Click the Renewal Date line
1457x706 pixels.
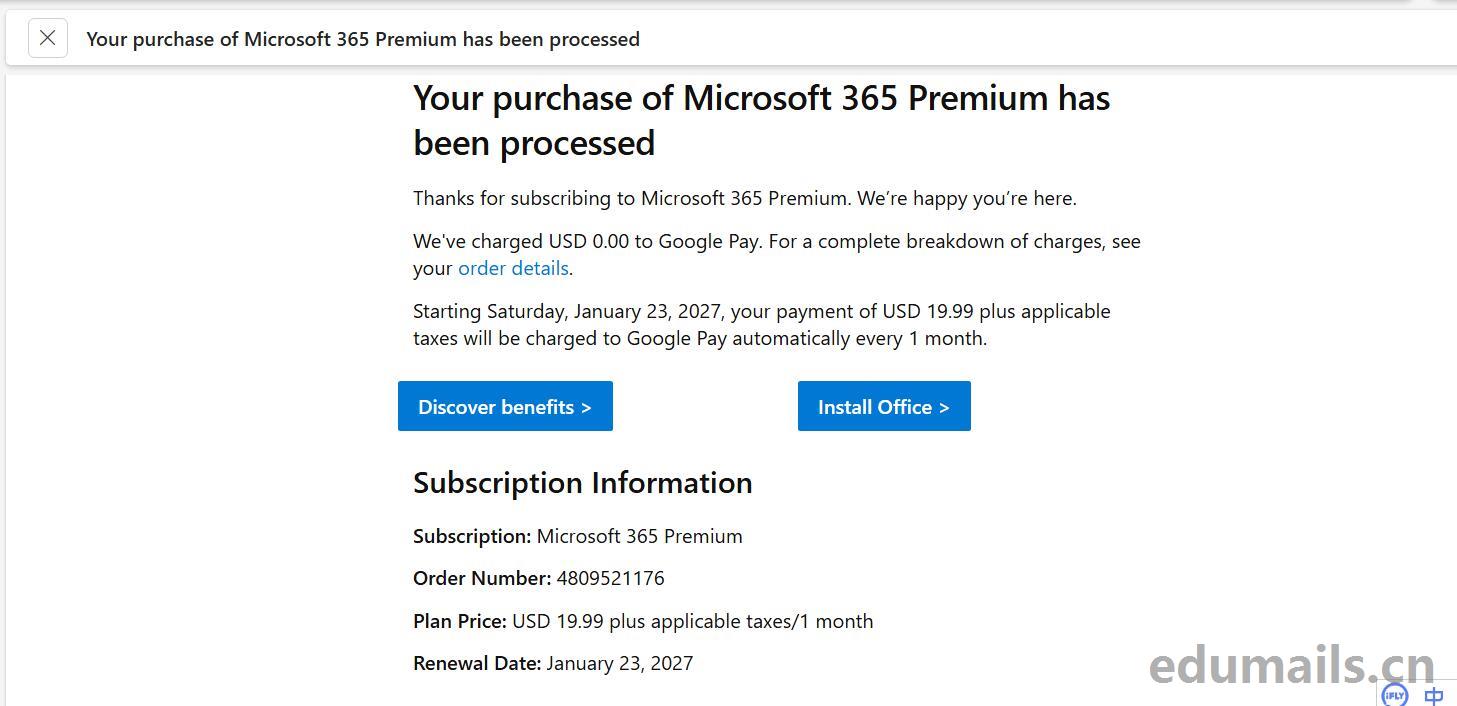point(553,663)
